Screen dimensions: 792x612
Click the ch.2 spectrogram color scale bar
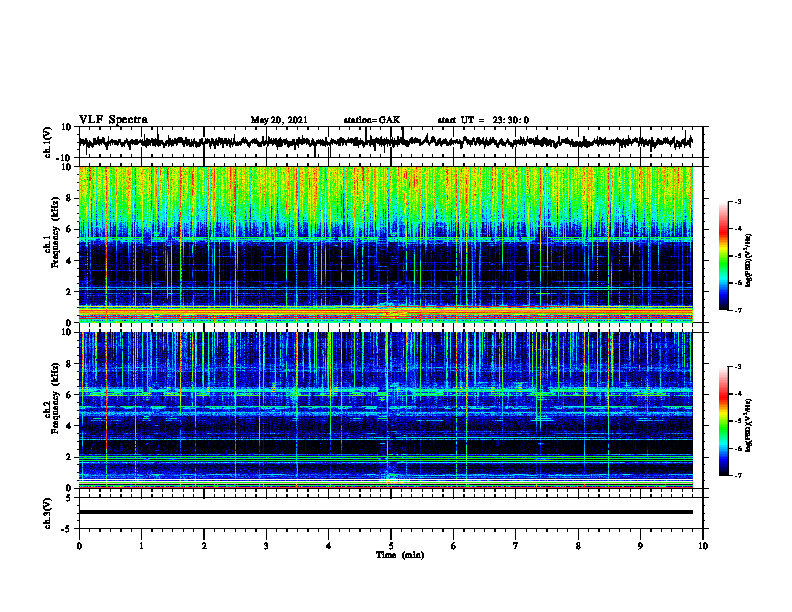tap(723, 421)
